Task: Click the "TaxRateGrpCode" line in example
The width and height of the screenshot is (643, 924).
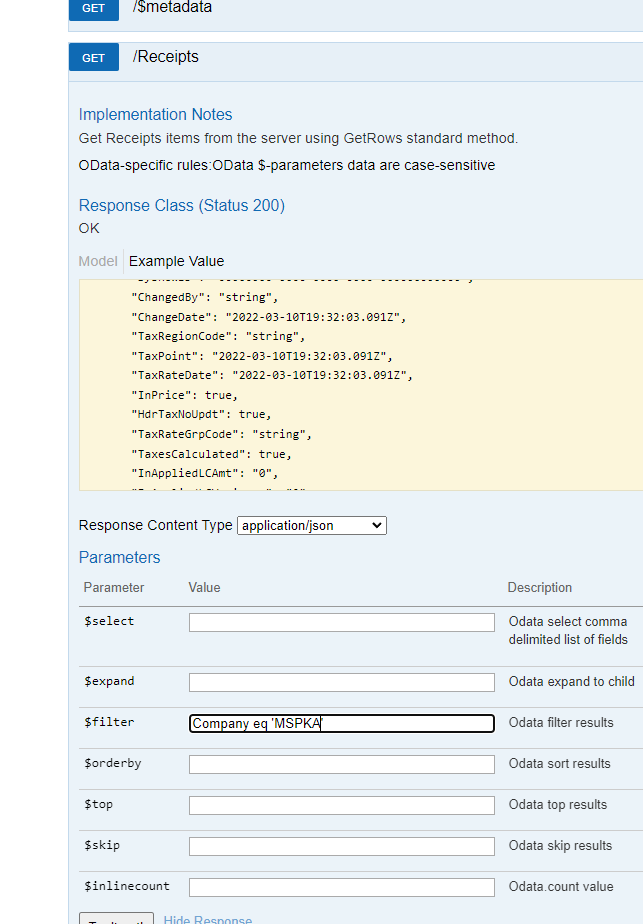Action: pyautogui.click(x=222, y=434)
